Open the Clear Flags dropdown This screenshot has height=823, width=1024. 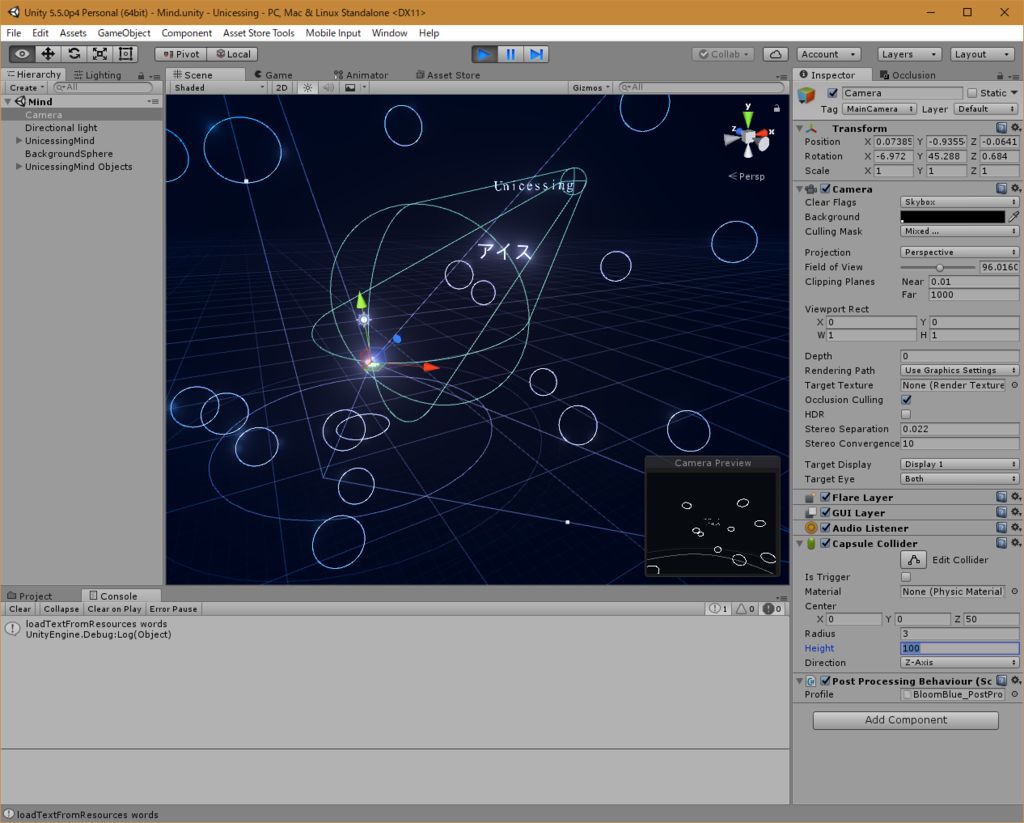[959, 202]
